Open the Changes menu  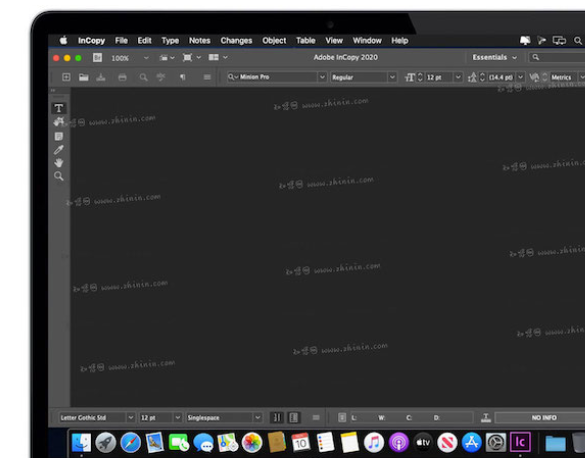tap(236, 41)
